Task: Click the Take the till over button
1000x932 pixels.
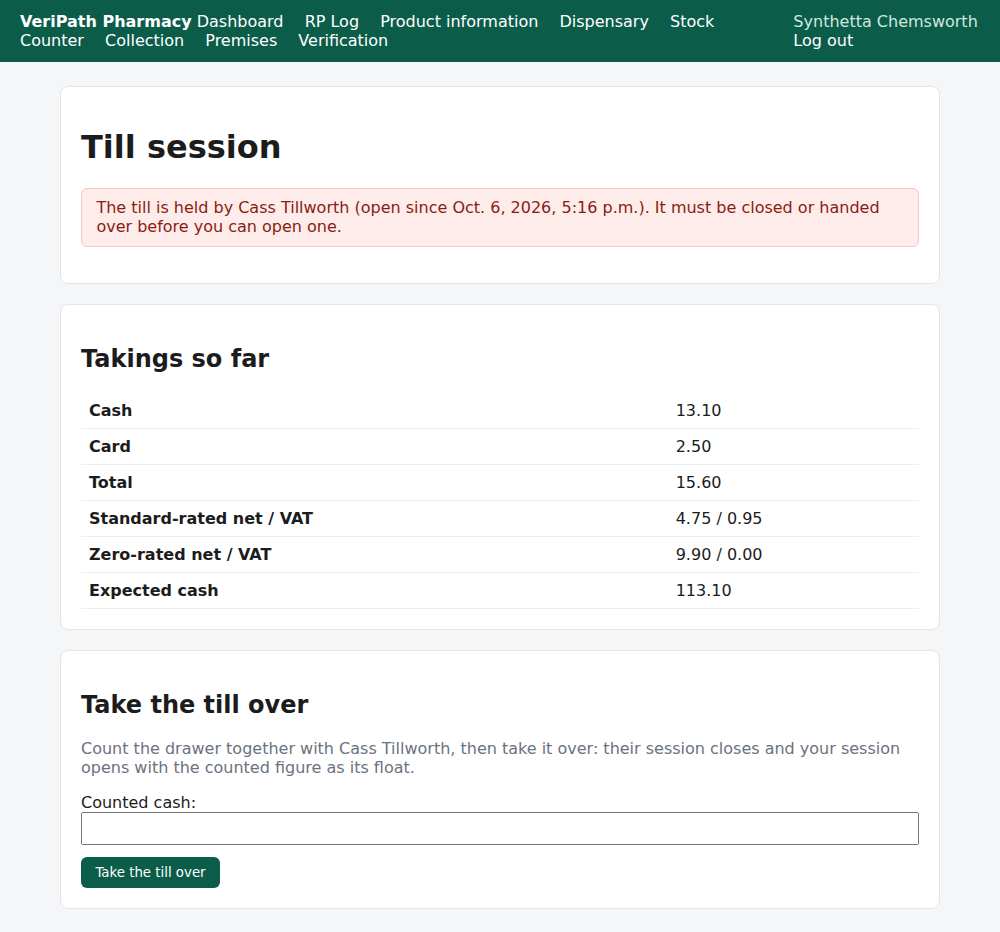Action: pos(151,872)
